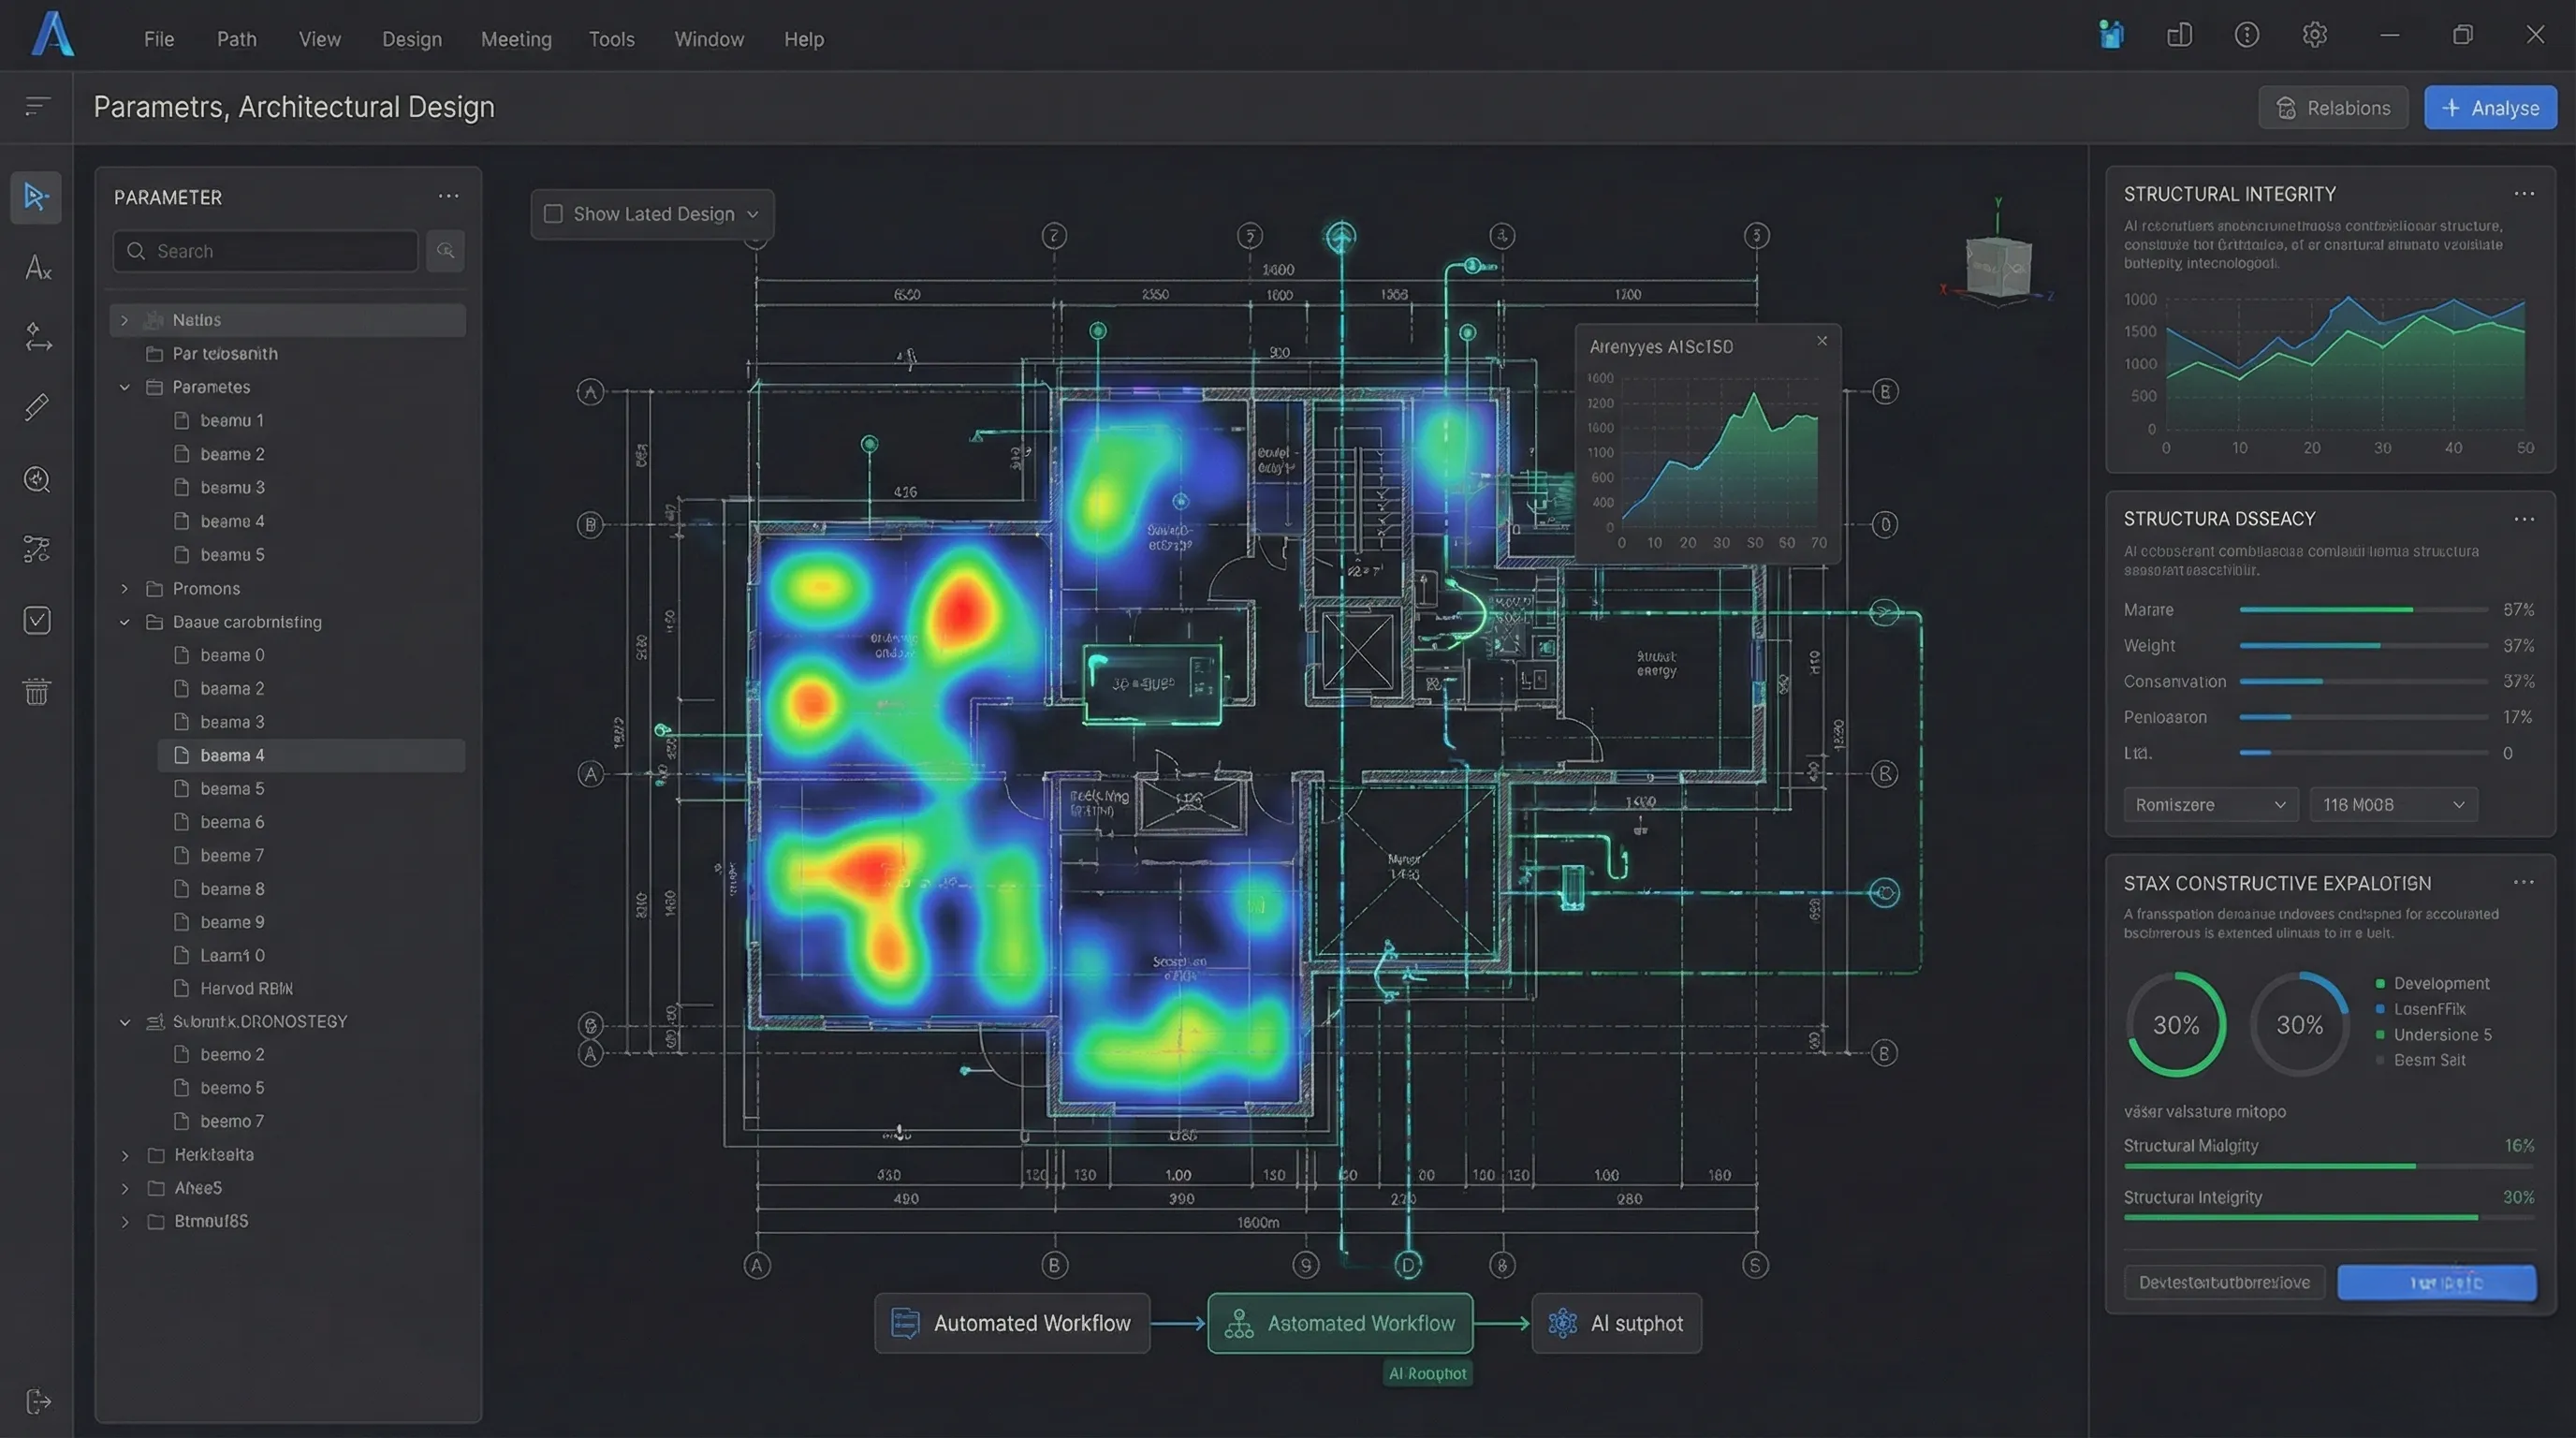Collapse the Daaue carobrnisting folder

[125, 622]
